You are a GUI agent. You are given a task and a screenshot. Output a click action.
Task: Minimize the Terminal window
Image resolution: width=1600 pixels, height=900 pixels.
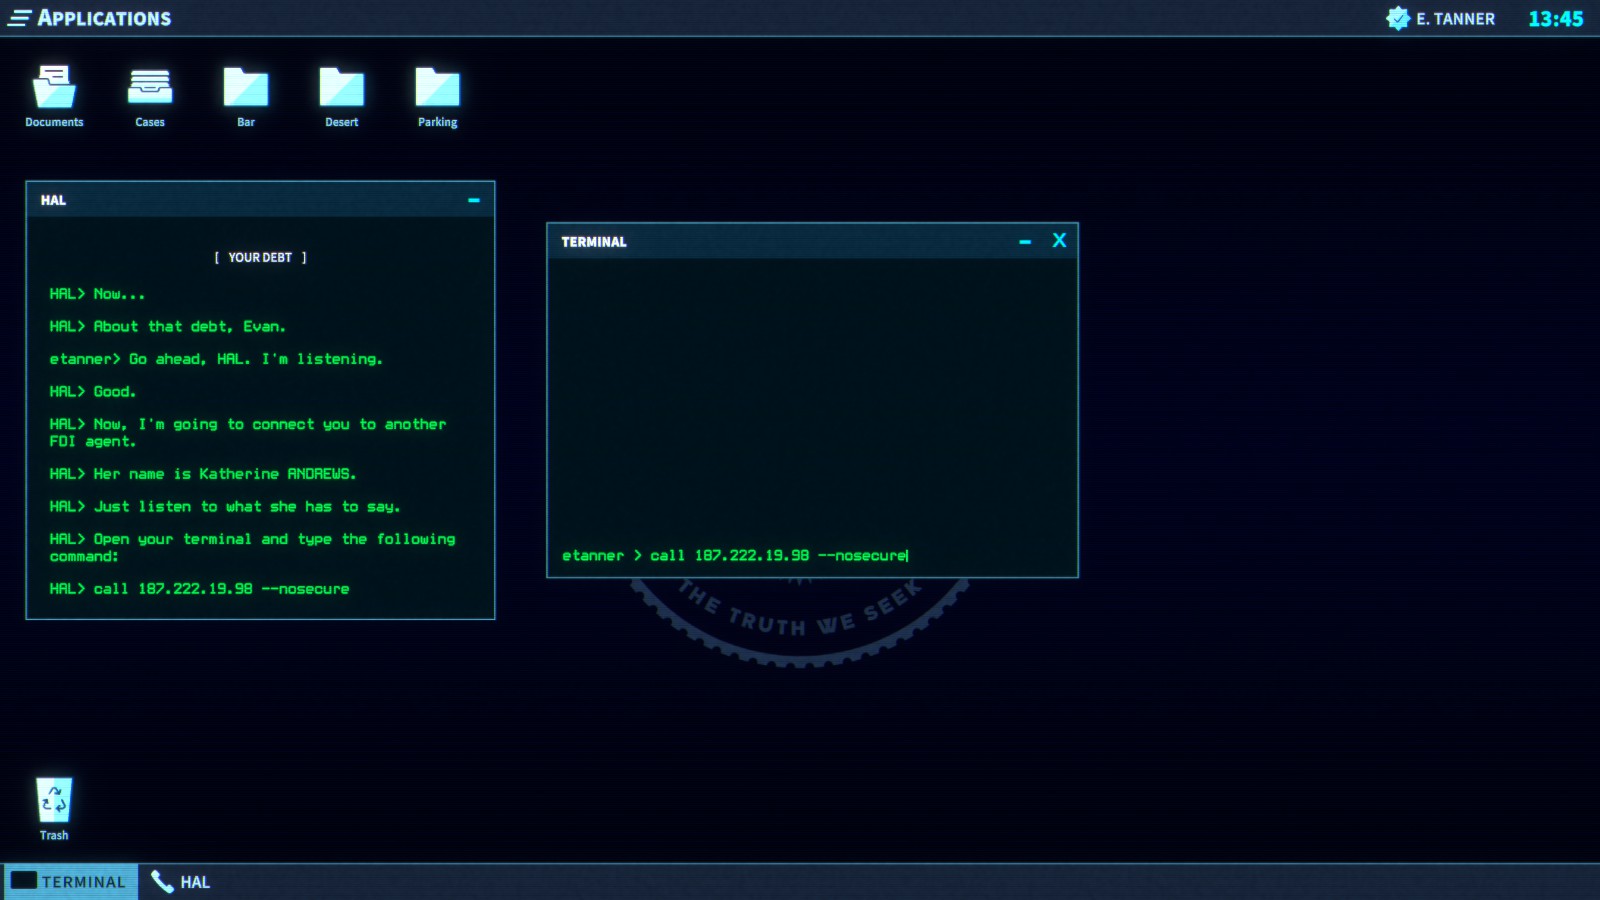pyautogui.click(x=1023, y=241)
